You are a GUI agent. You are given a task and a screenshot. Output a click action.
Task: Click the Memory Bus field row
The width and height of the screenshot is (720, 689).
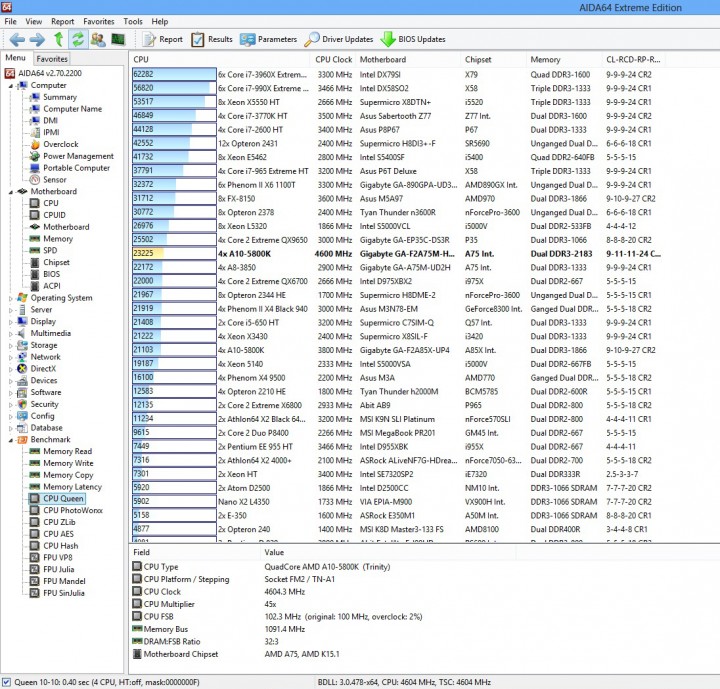(321, 629)
